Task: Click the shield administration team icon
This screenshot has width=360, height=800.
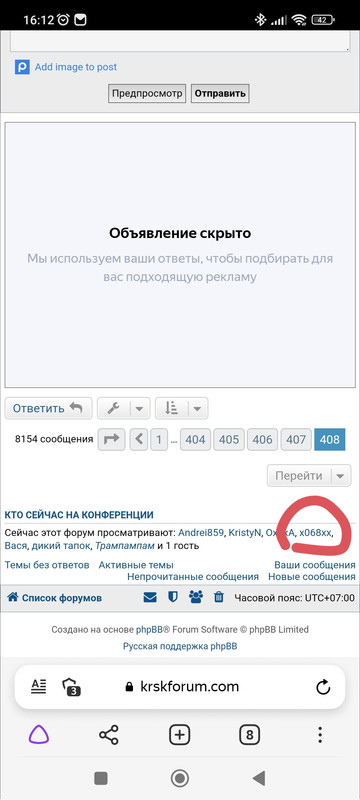Action: 173,597
